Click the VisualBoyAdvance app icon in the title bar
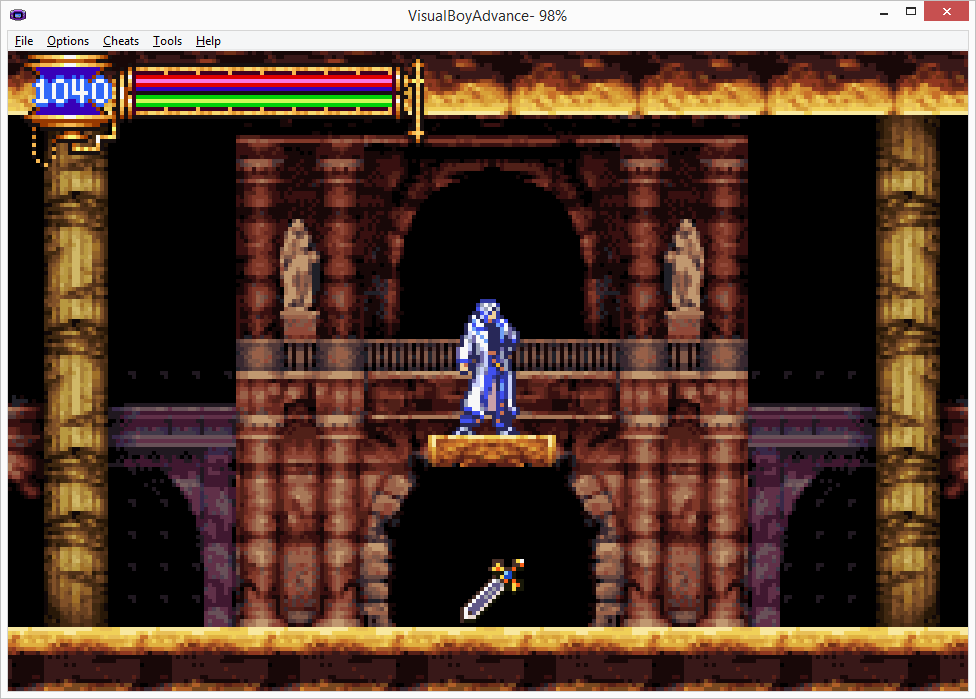Viewport: 976px width, 699px height. point(18,14)
